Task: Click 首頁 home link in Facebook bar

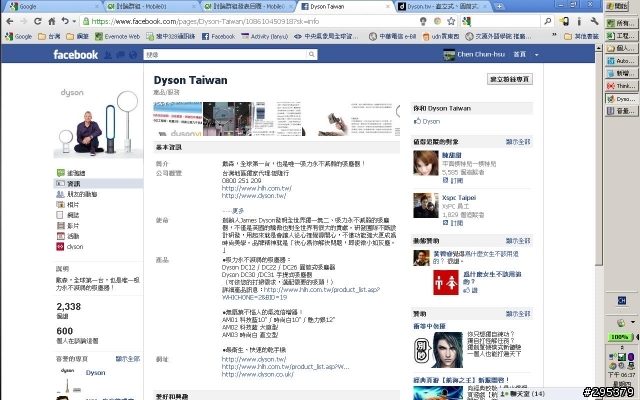Action: (519, 54)
